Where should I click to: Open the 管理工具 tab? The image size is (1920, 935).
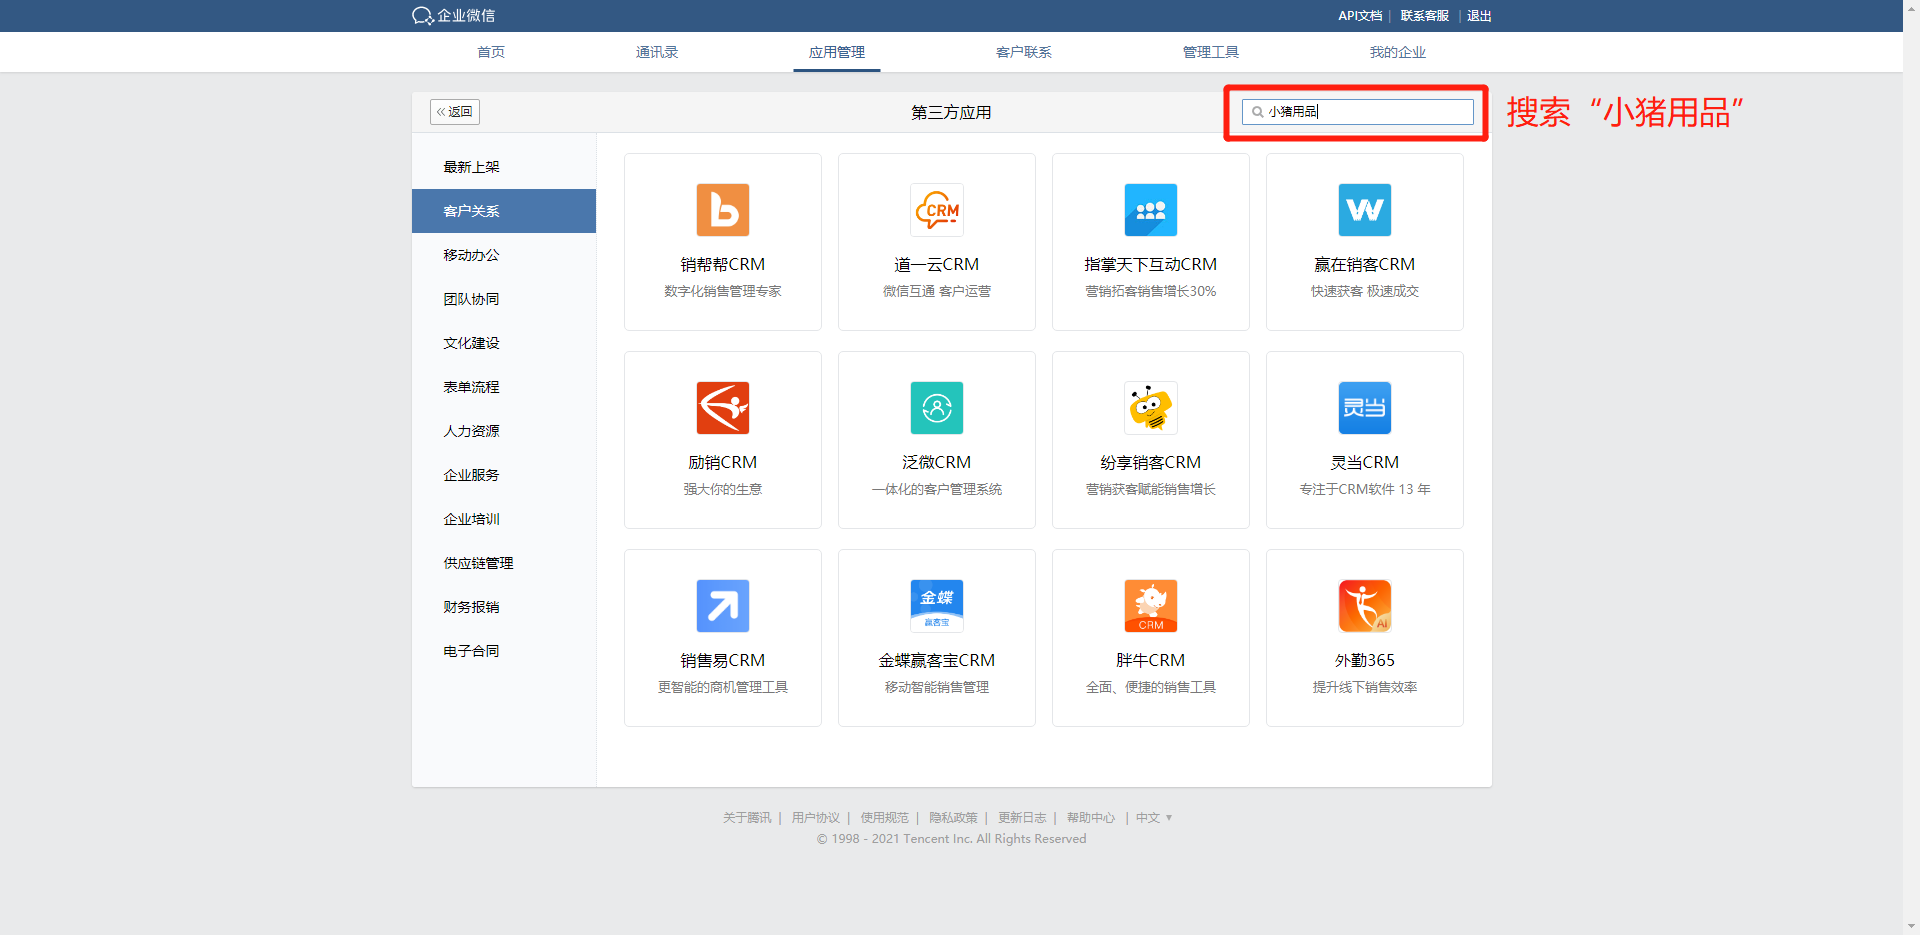click(x=1211, y=52)
